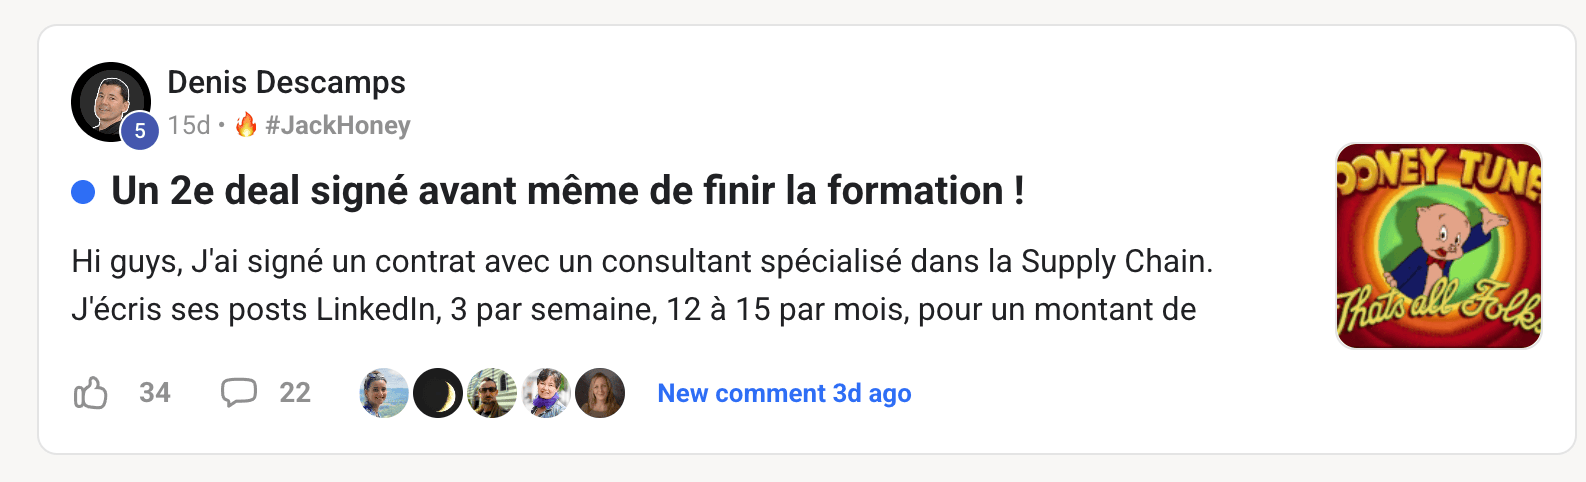Click the 15d timestamp

pyautogui.click(x=189, y=125)
